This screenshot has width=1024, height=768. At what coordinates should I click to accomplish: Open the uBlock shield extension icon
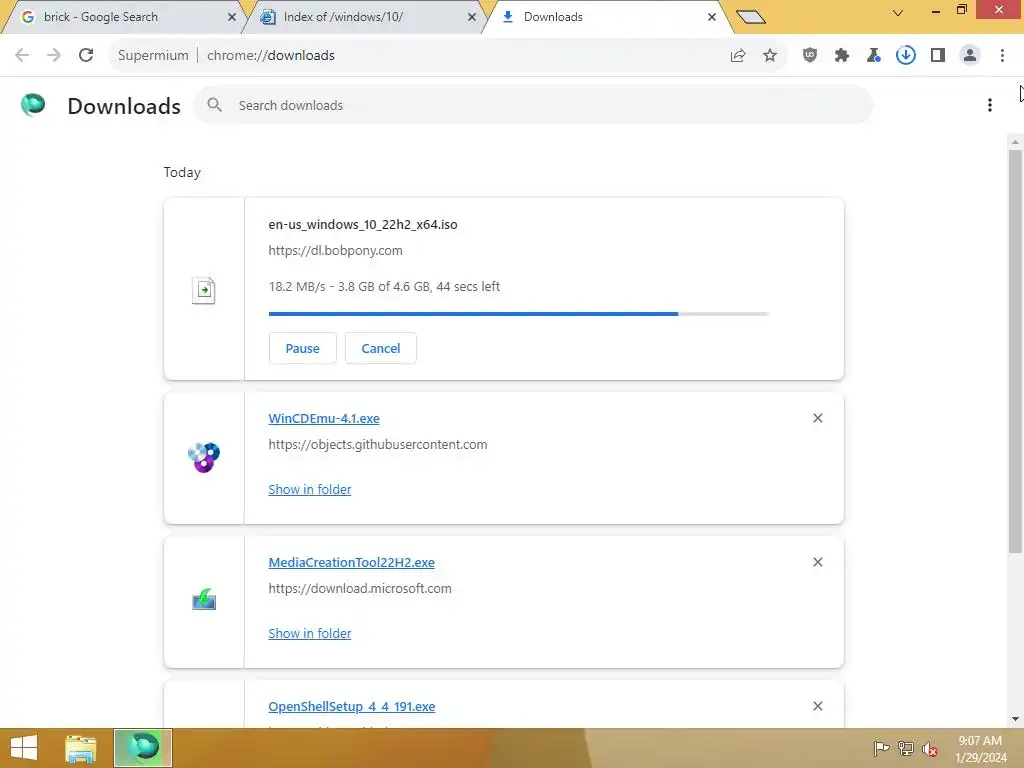tap(810, 56)
